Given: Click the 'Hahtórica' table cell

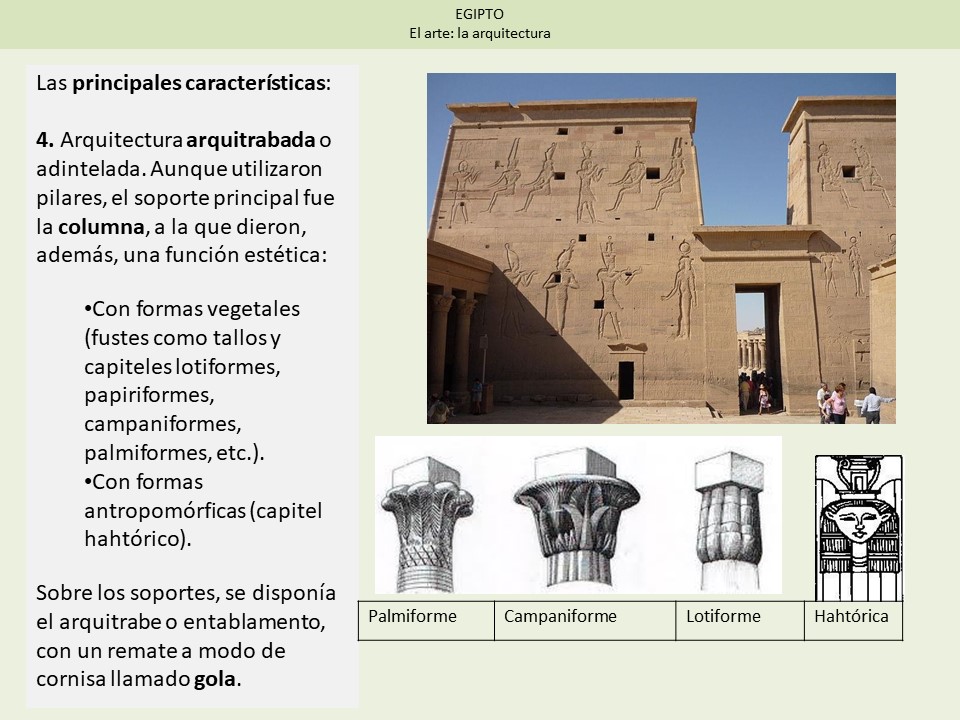Looking at the screenshot, I should [x=853, y=621].
